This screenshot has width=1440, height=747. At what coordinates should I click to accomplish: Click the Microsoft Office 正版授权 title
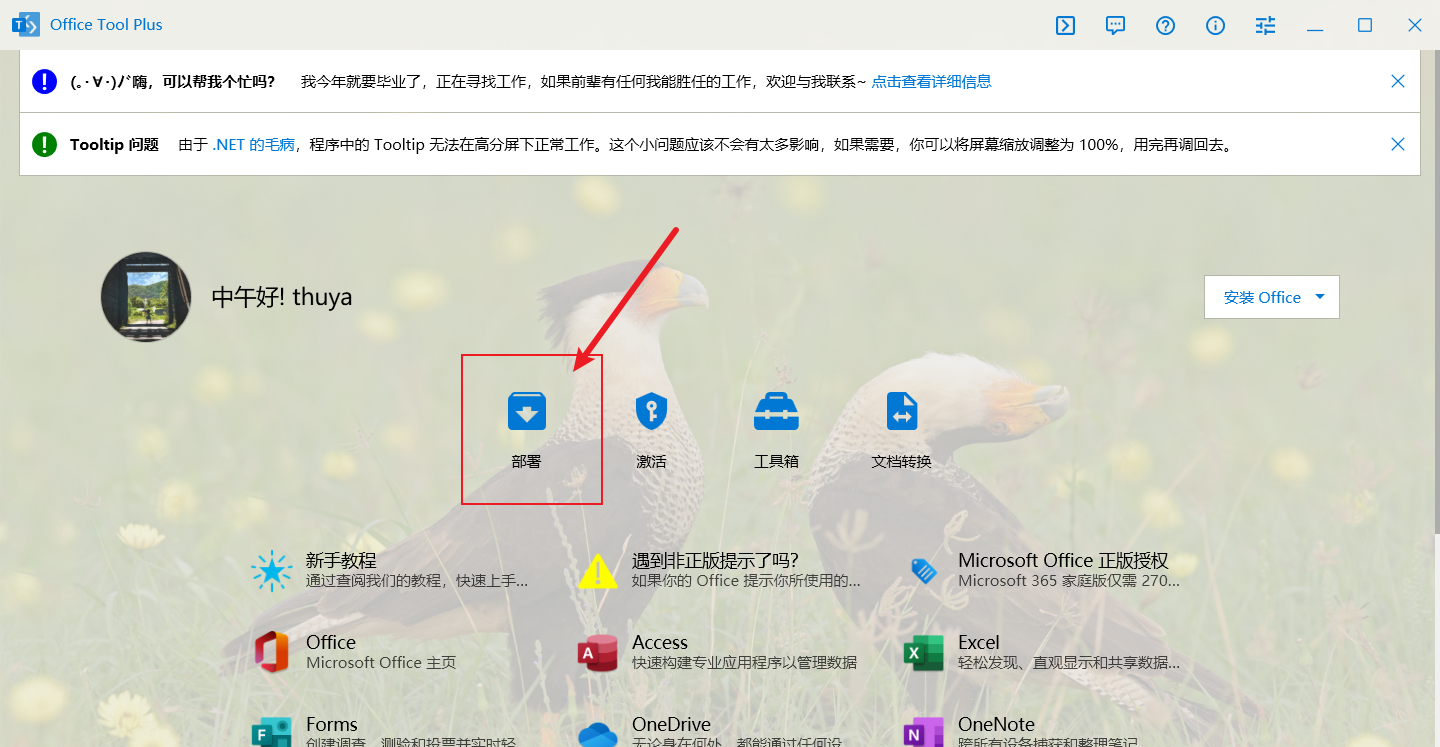tap(1063, 560)
